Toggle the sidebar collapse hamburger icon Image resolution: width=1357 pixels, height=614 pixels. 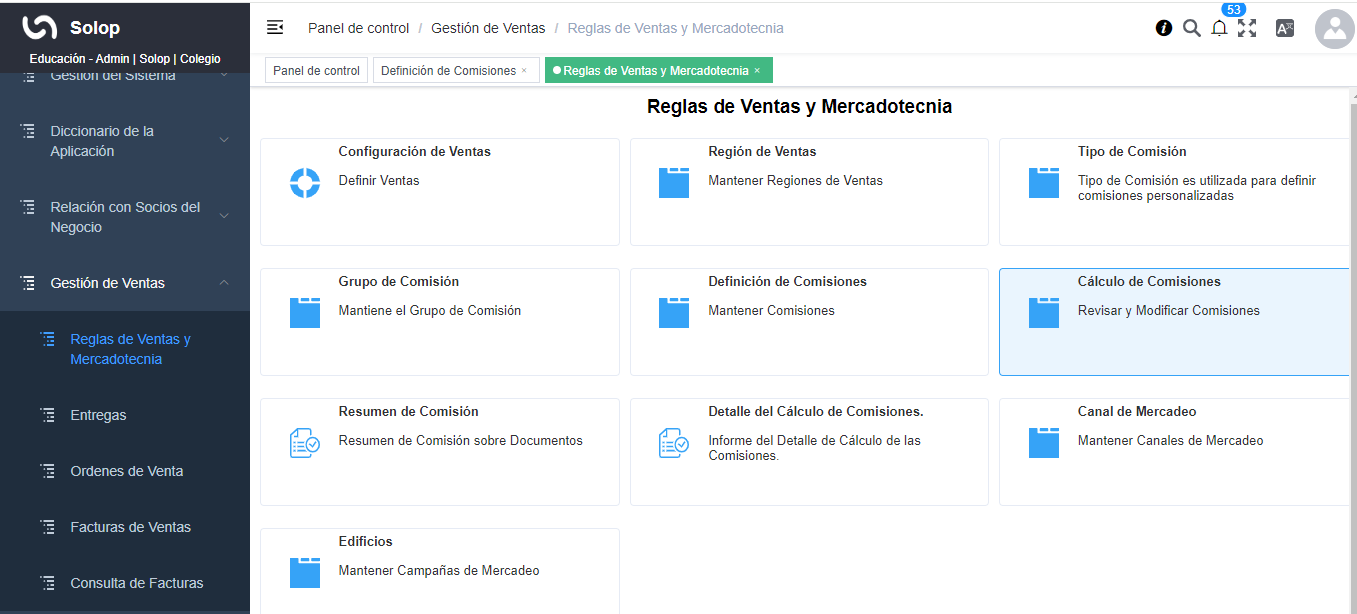[275, 28]
